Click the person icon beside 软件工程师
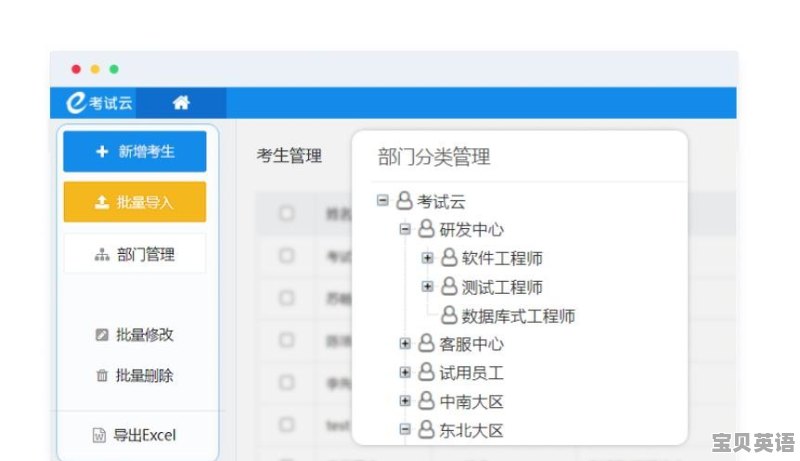This screenshot has width=800, height=461. pos(449,258)
